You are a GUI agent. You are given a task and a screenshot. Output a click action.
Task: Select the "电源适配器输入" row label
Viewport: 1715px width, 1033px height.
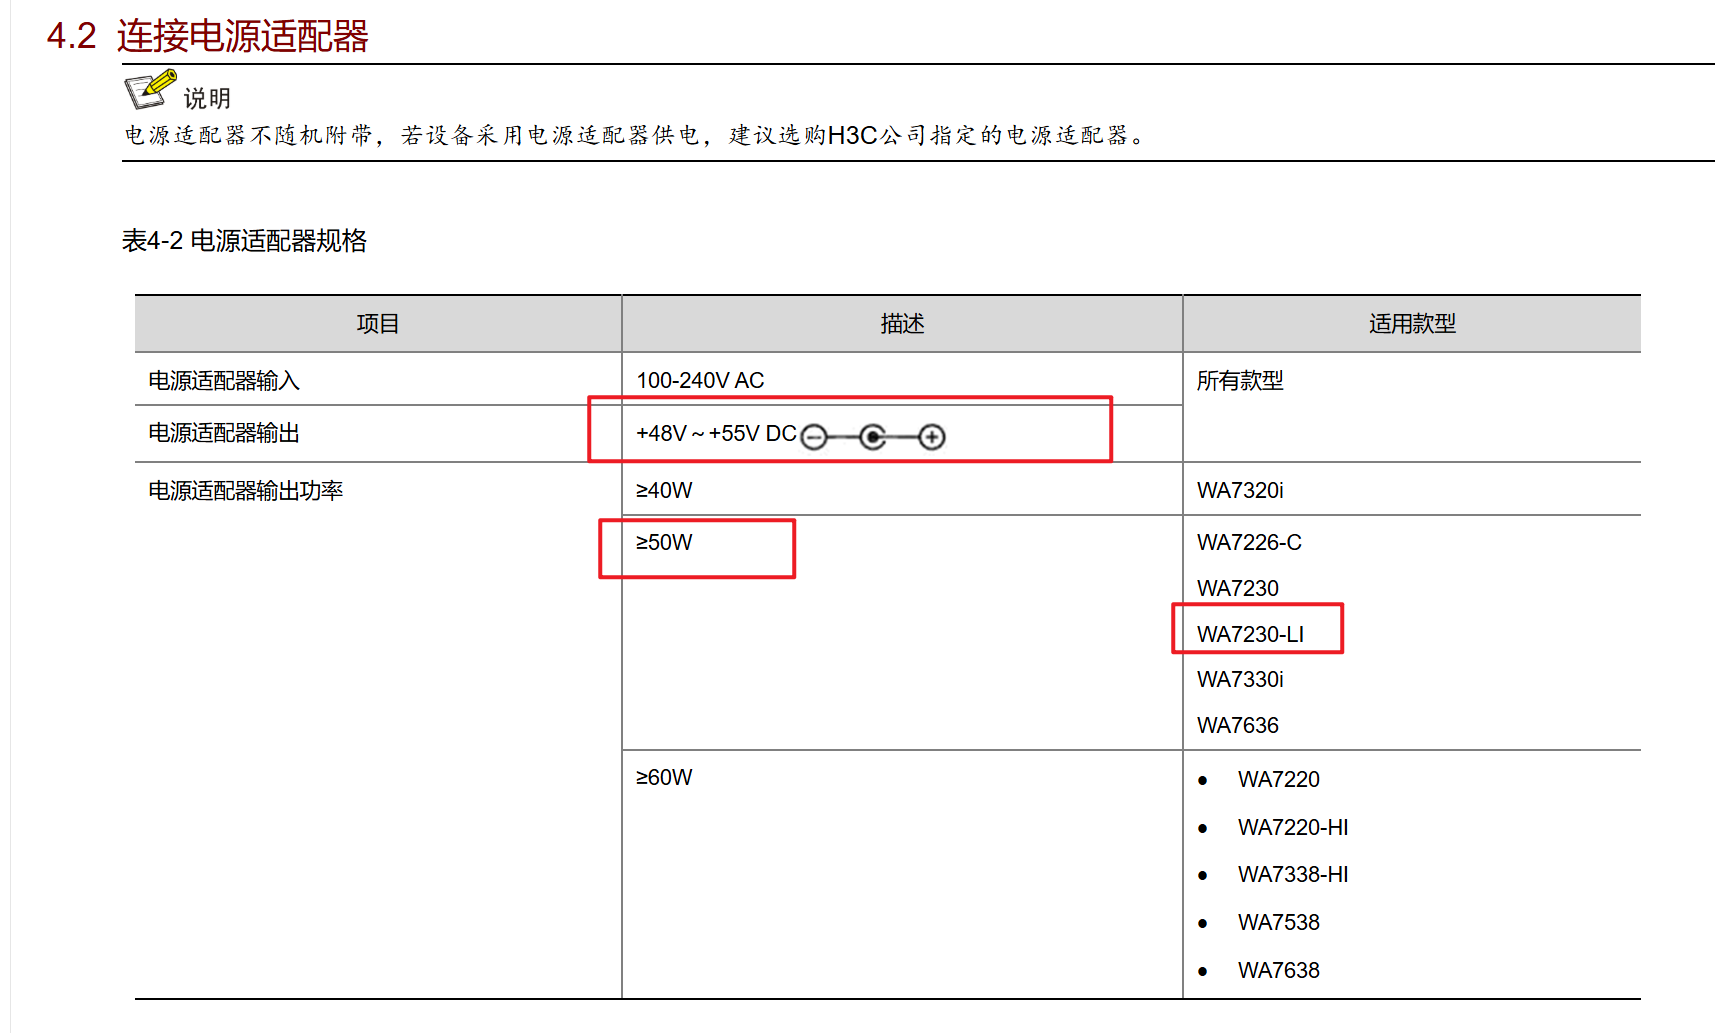224,381
